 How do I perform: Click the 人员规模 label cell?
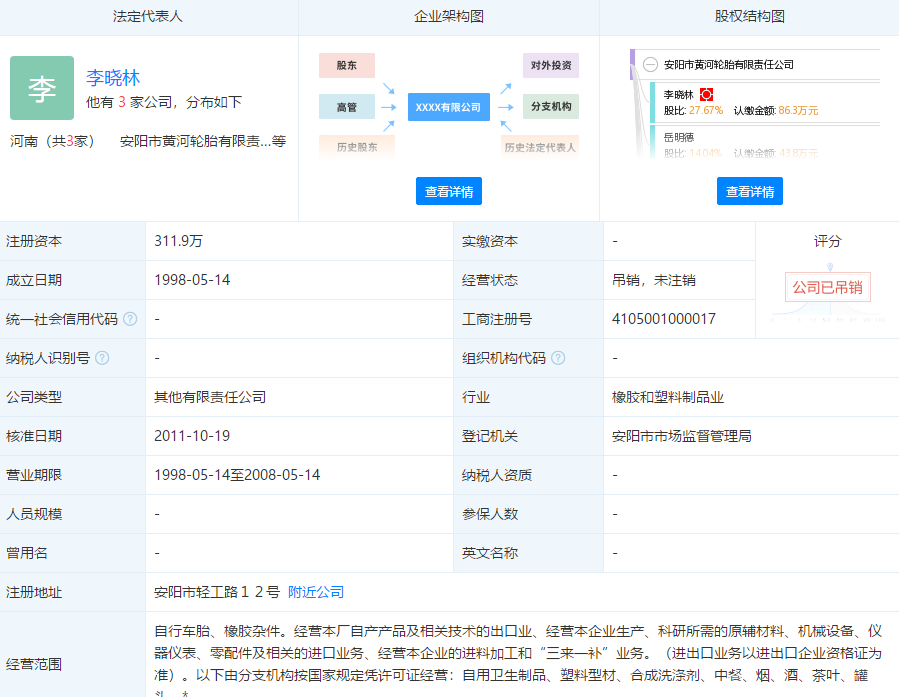[73, 514]
